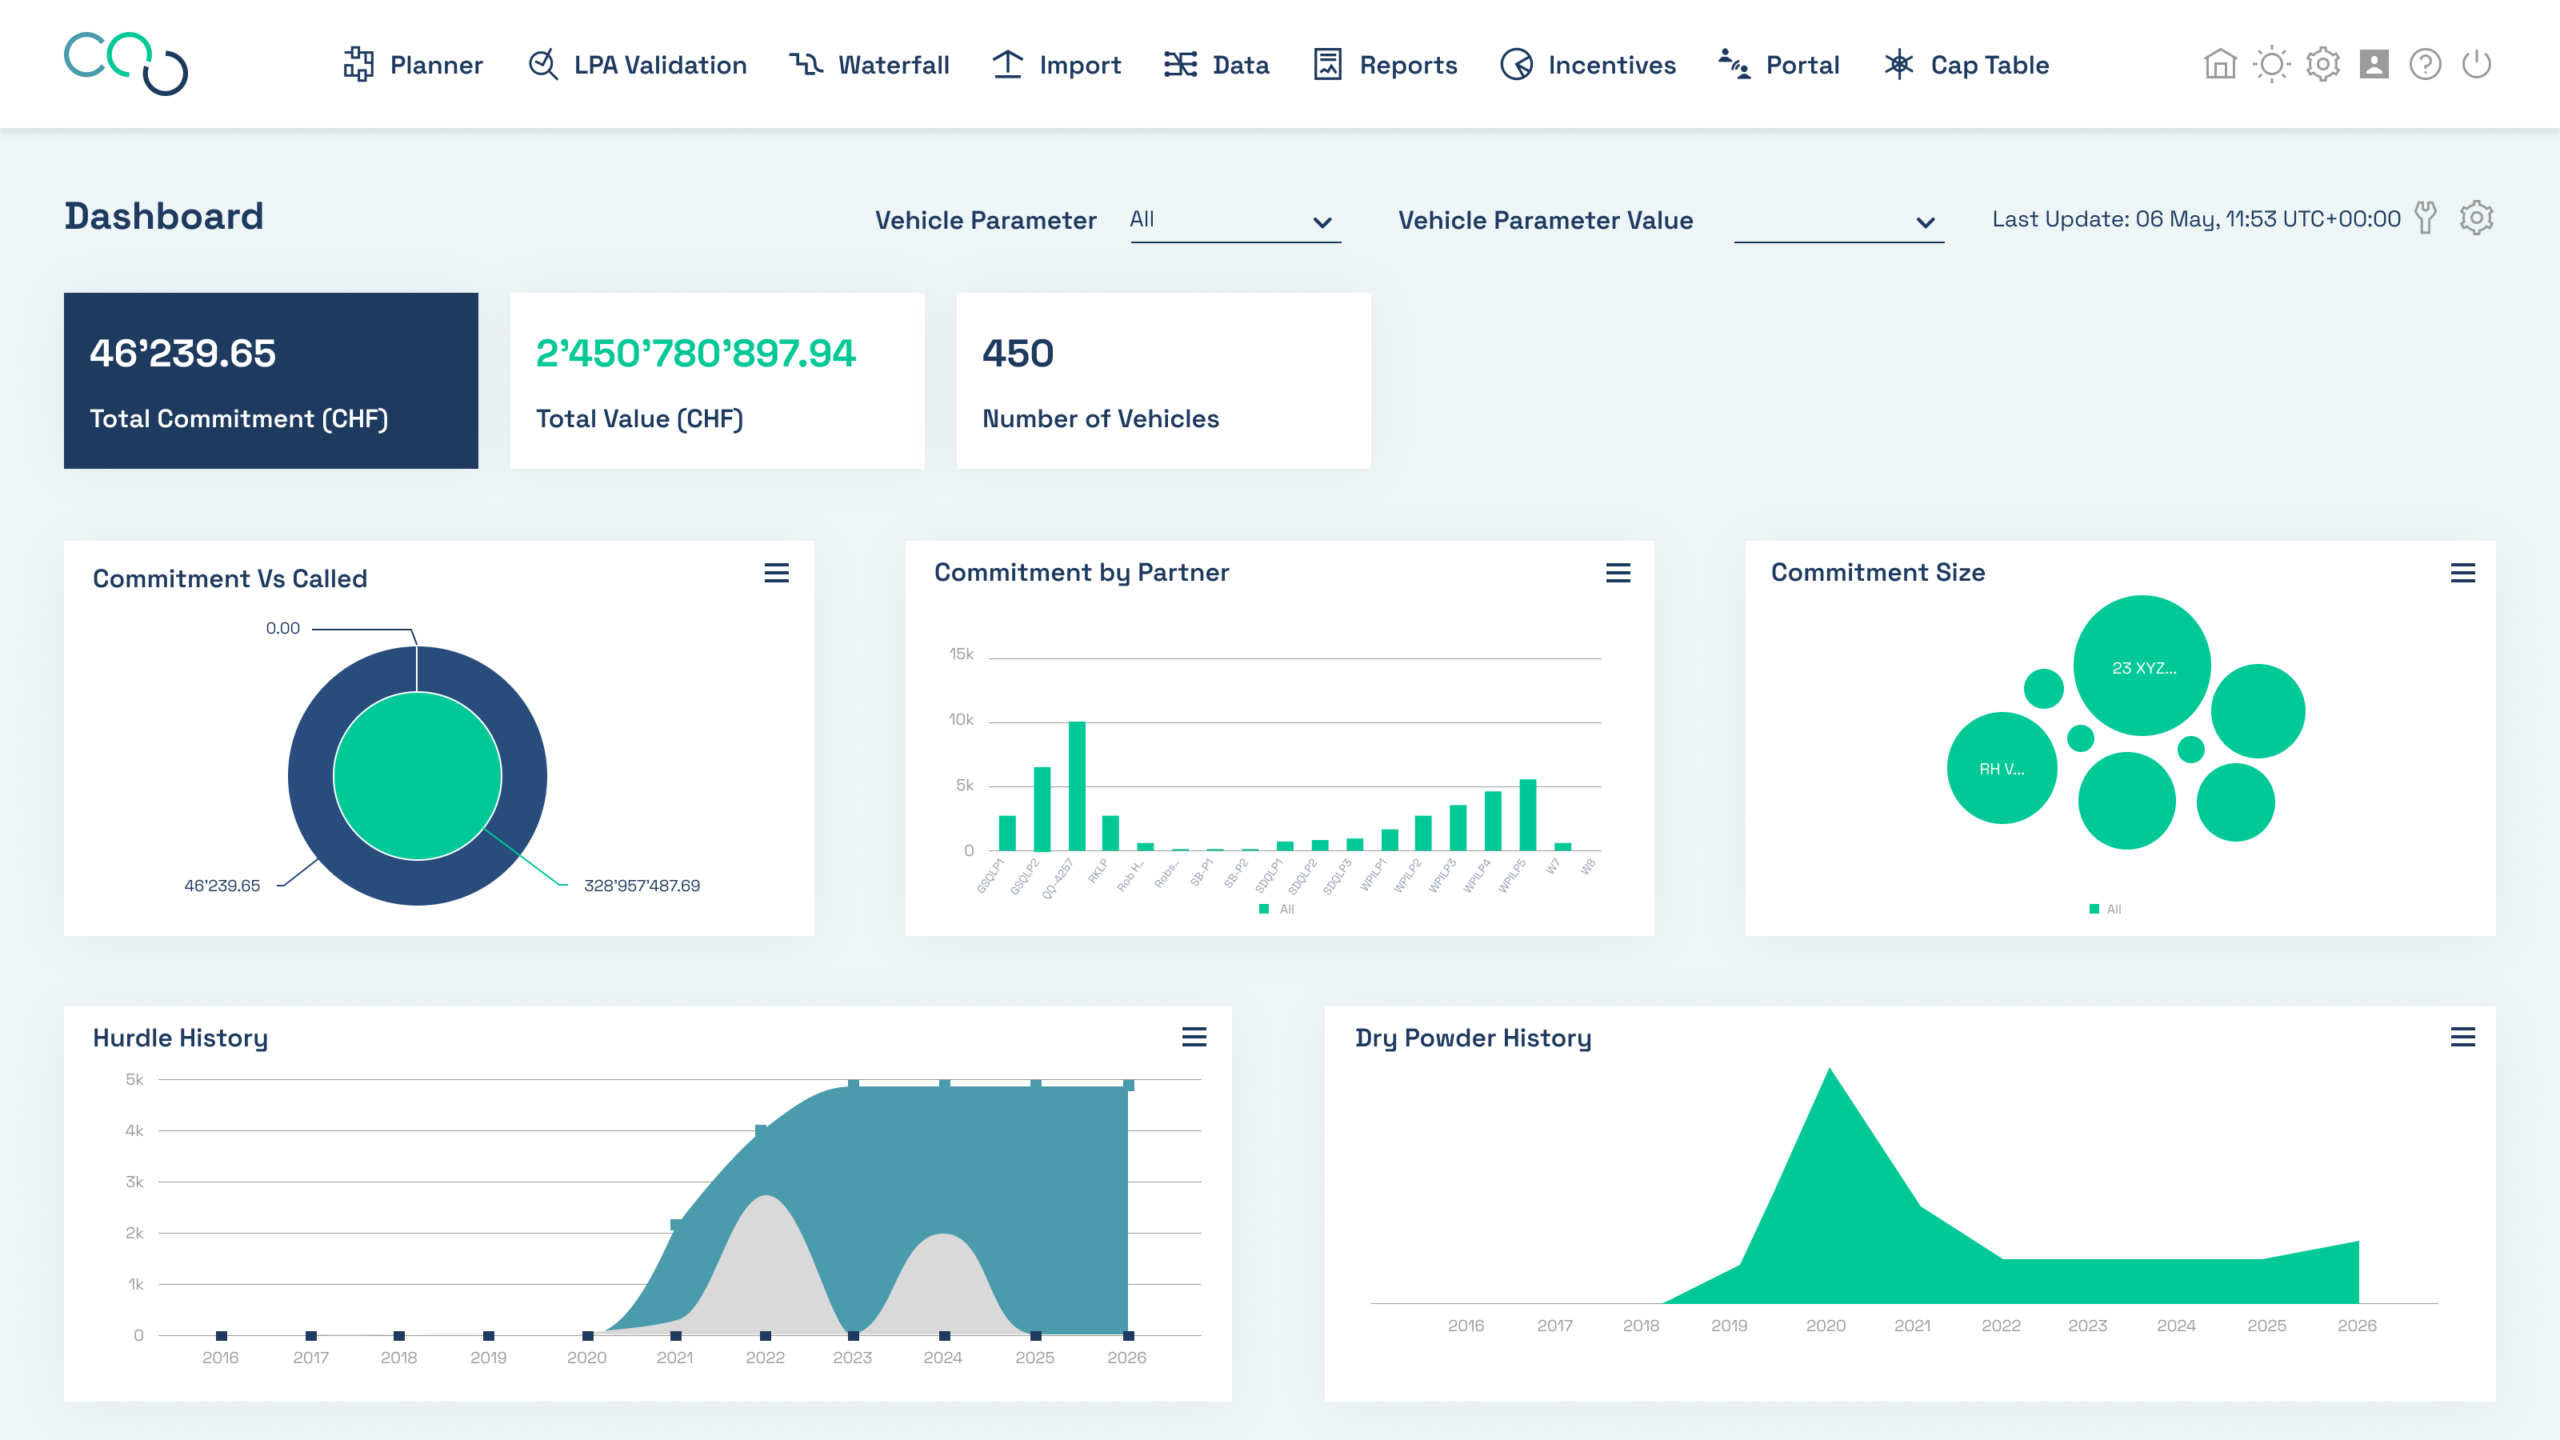Open Dry Powder History chart menu
Viewport: 2560px width, 1440px height.
(2463, 1037)
